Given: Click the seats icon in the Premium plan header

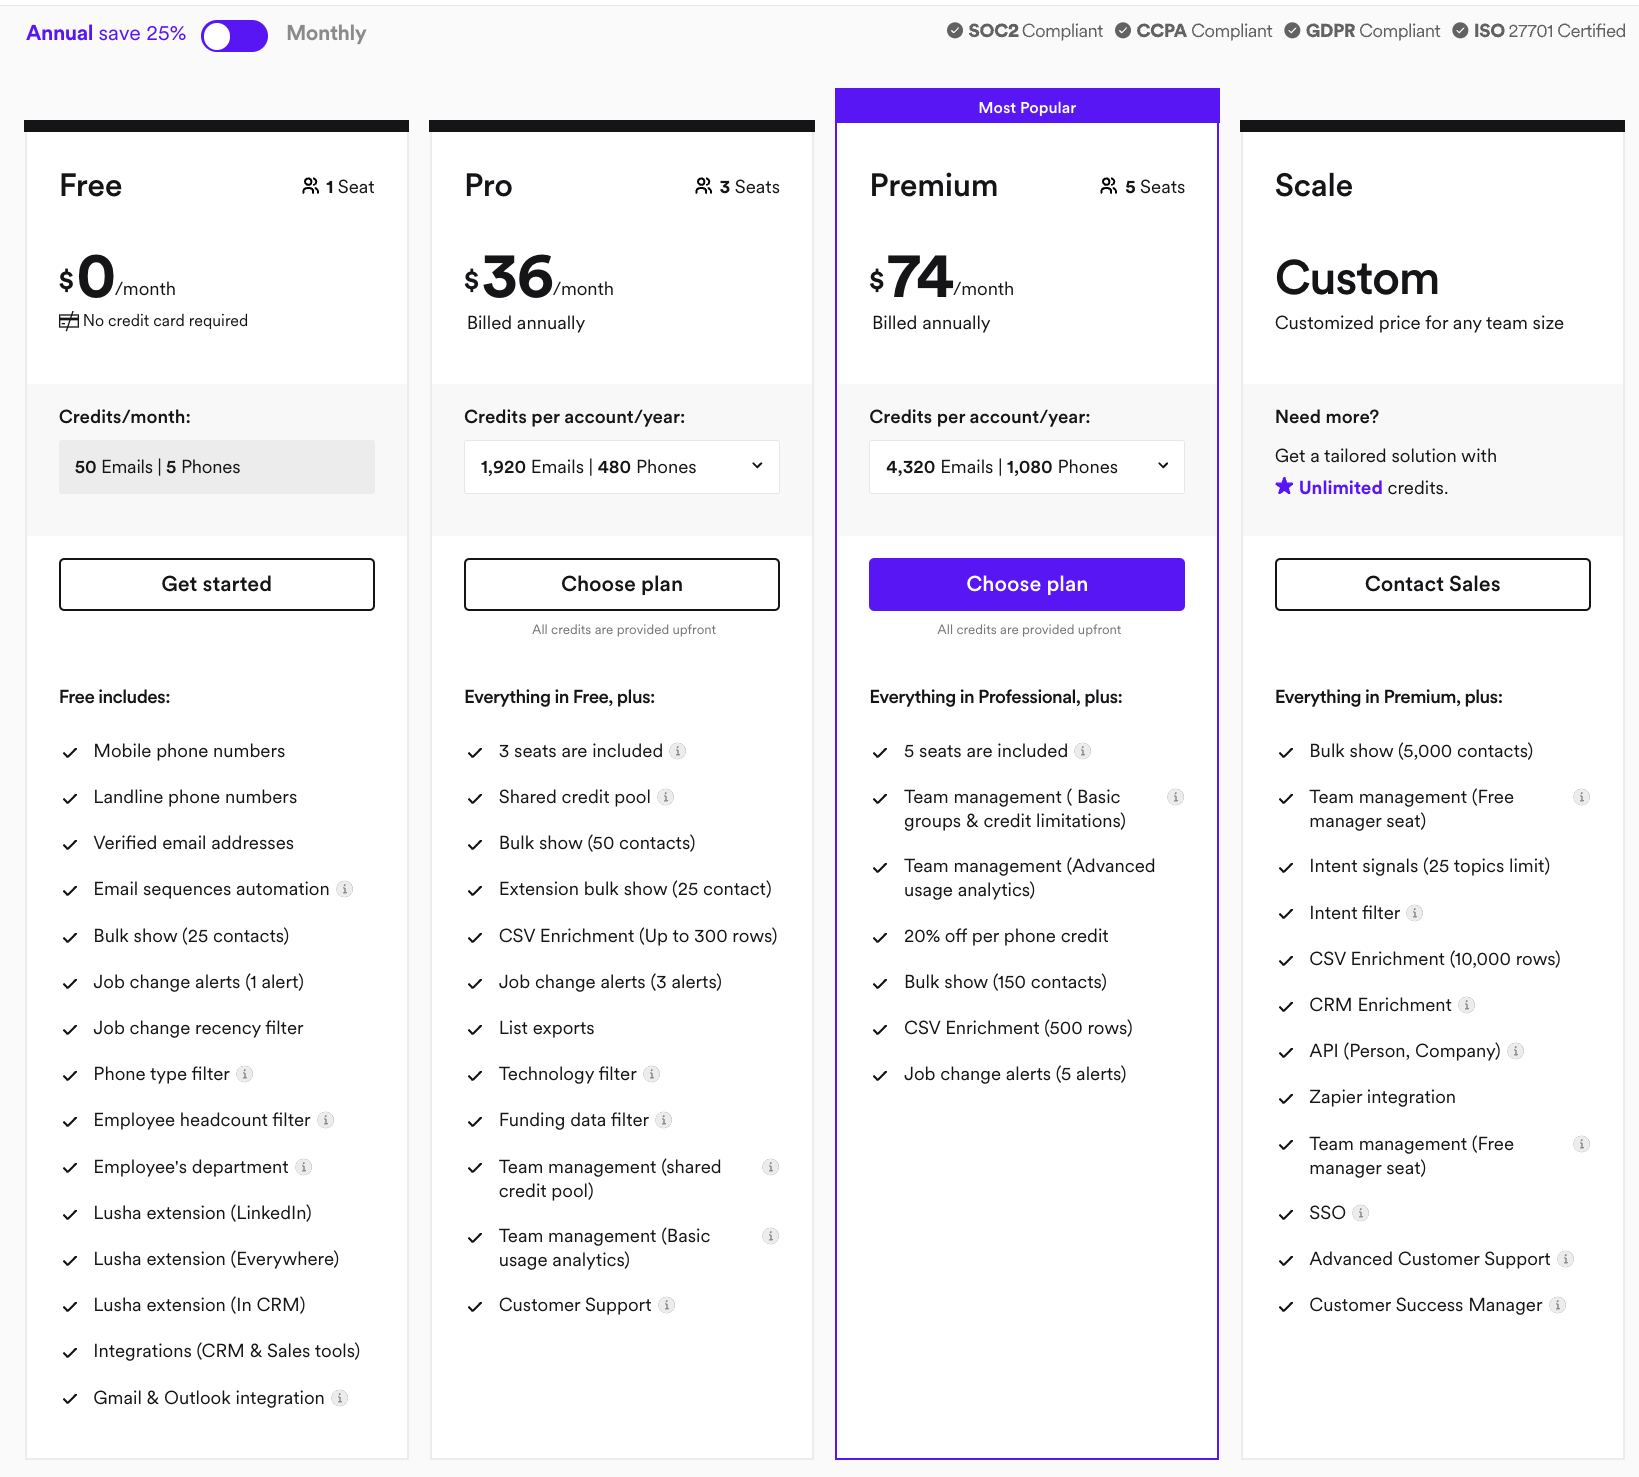Looking at the screenshot, I should [x=1108, y=185].
